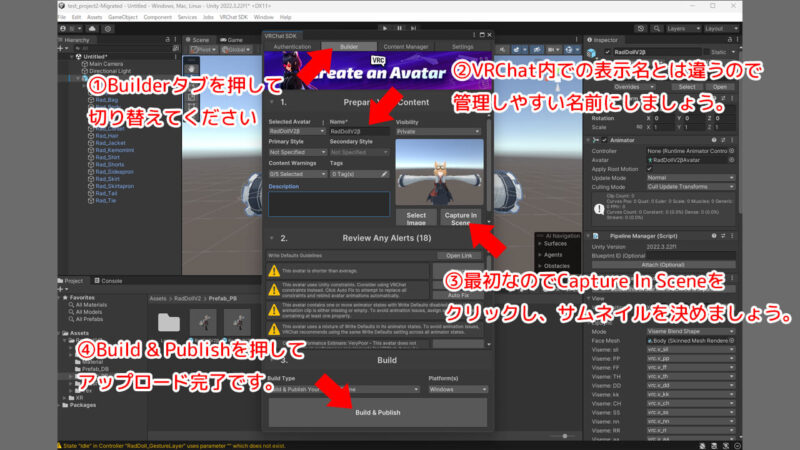The height and width of the screenshot is (450, 800).
Task: Click the cloud services icon
Action: (92, 29)
